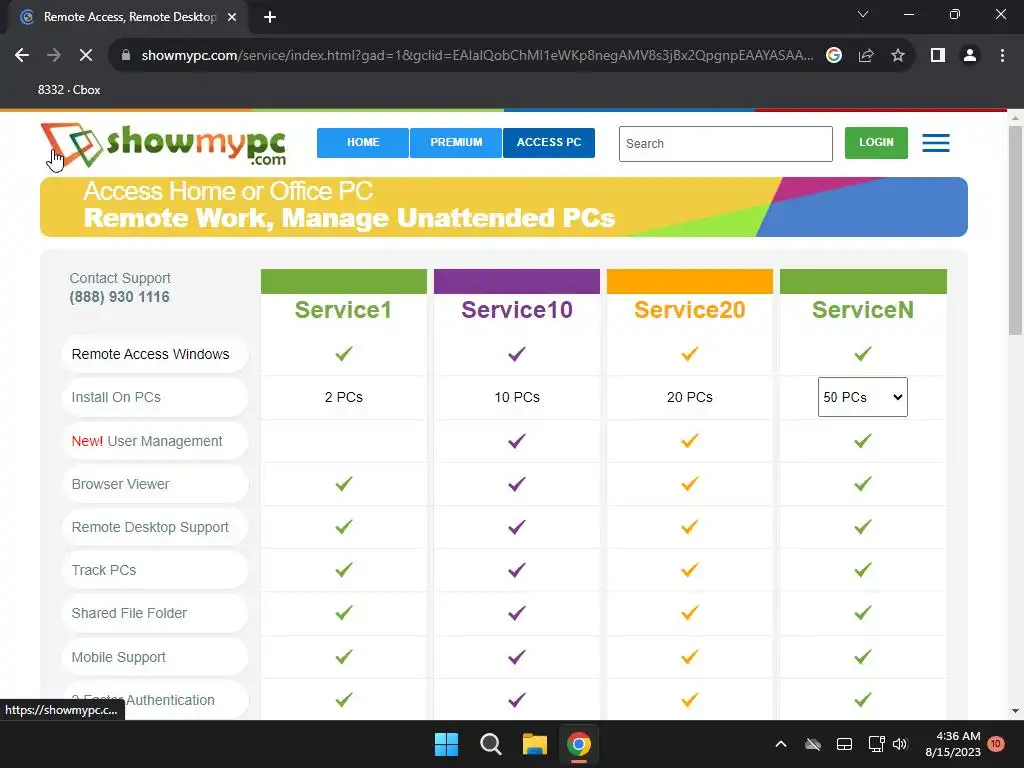The height and width of the screenshot is (768, 1024).
Task: Go to HOME navigation tab
Action: click(x=363, y=142)
